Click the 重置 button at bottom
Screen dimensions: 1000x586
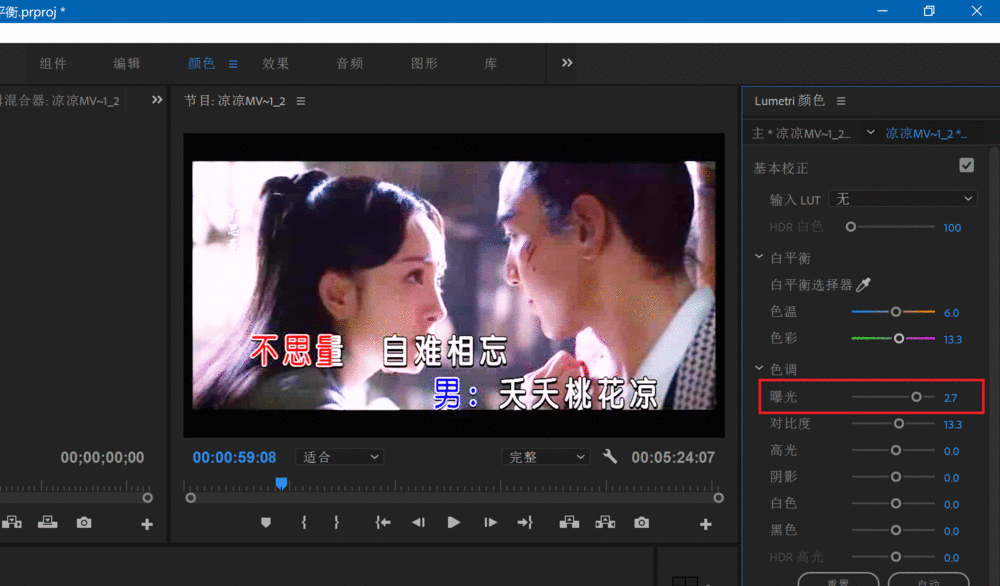pyautogui.click(x=838, y=580)
